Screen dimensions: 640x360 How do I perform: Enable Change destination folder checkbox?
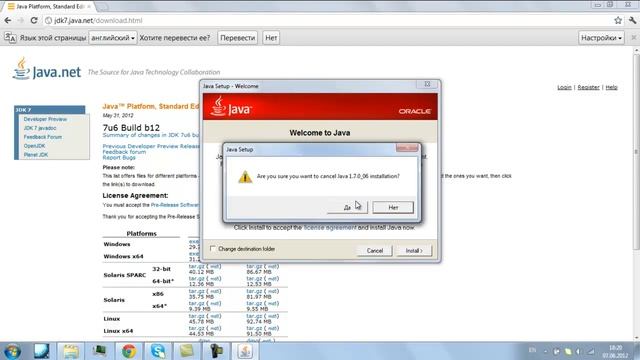pos(212,249)
